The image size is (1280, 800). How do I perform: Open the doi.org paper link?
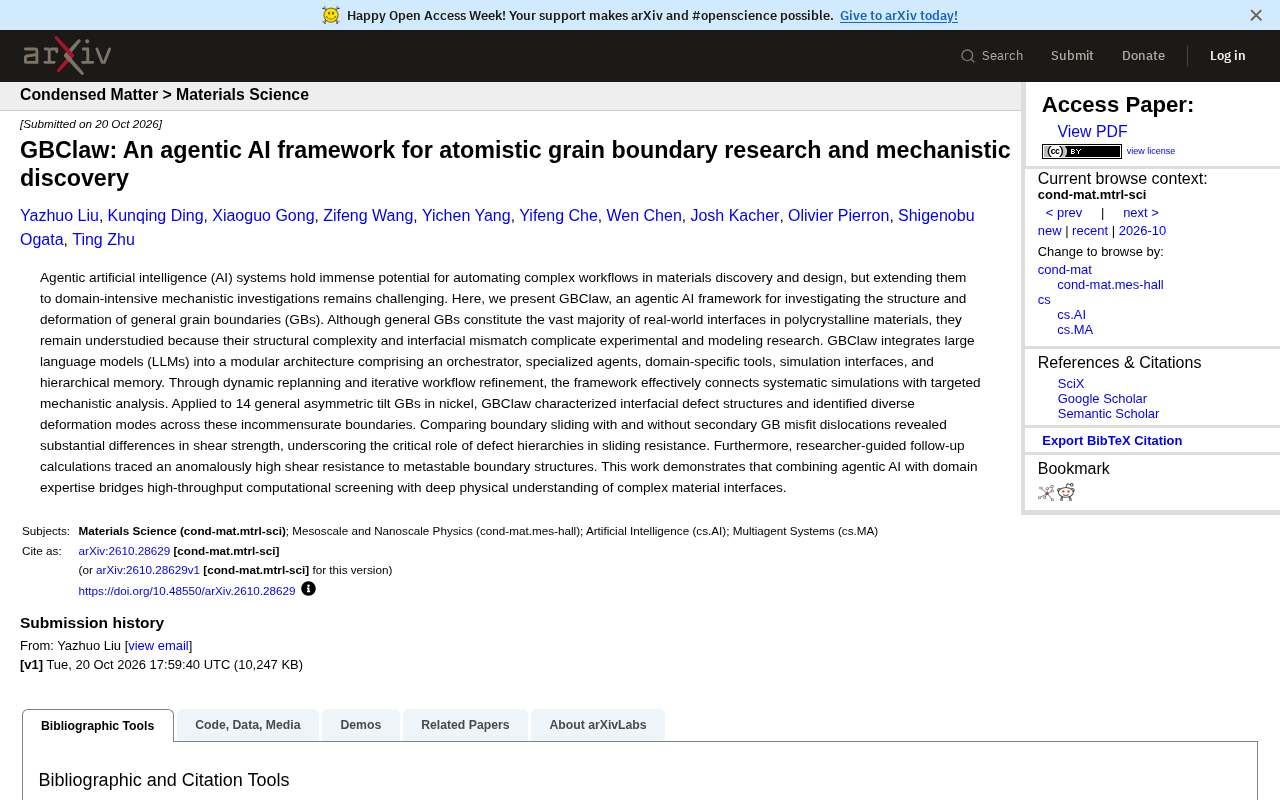coord(187,591)
